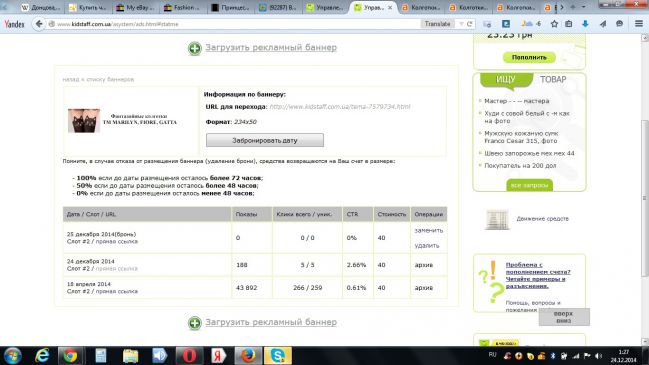Open Skype from the taskbar
This screenshot has width=649, height=365.
pyautogui.click(x=278, y=355)
